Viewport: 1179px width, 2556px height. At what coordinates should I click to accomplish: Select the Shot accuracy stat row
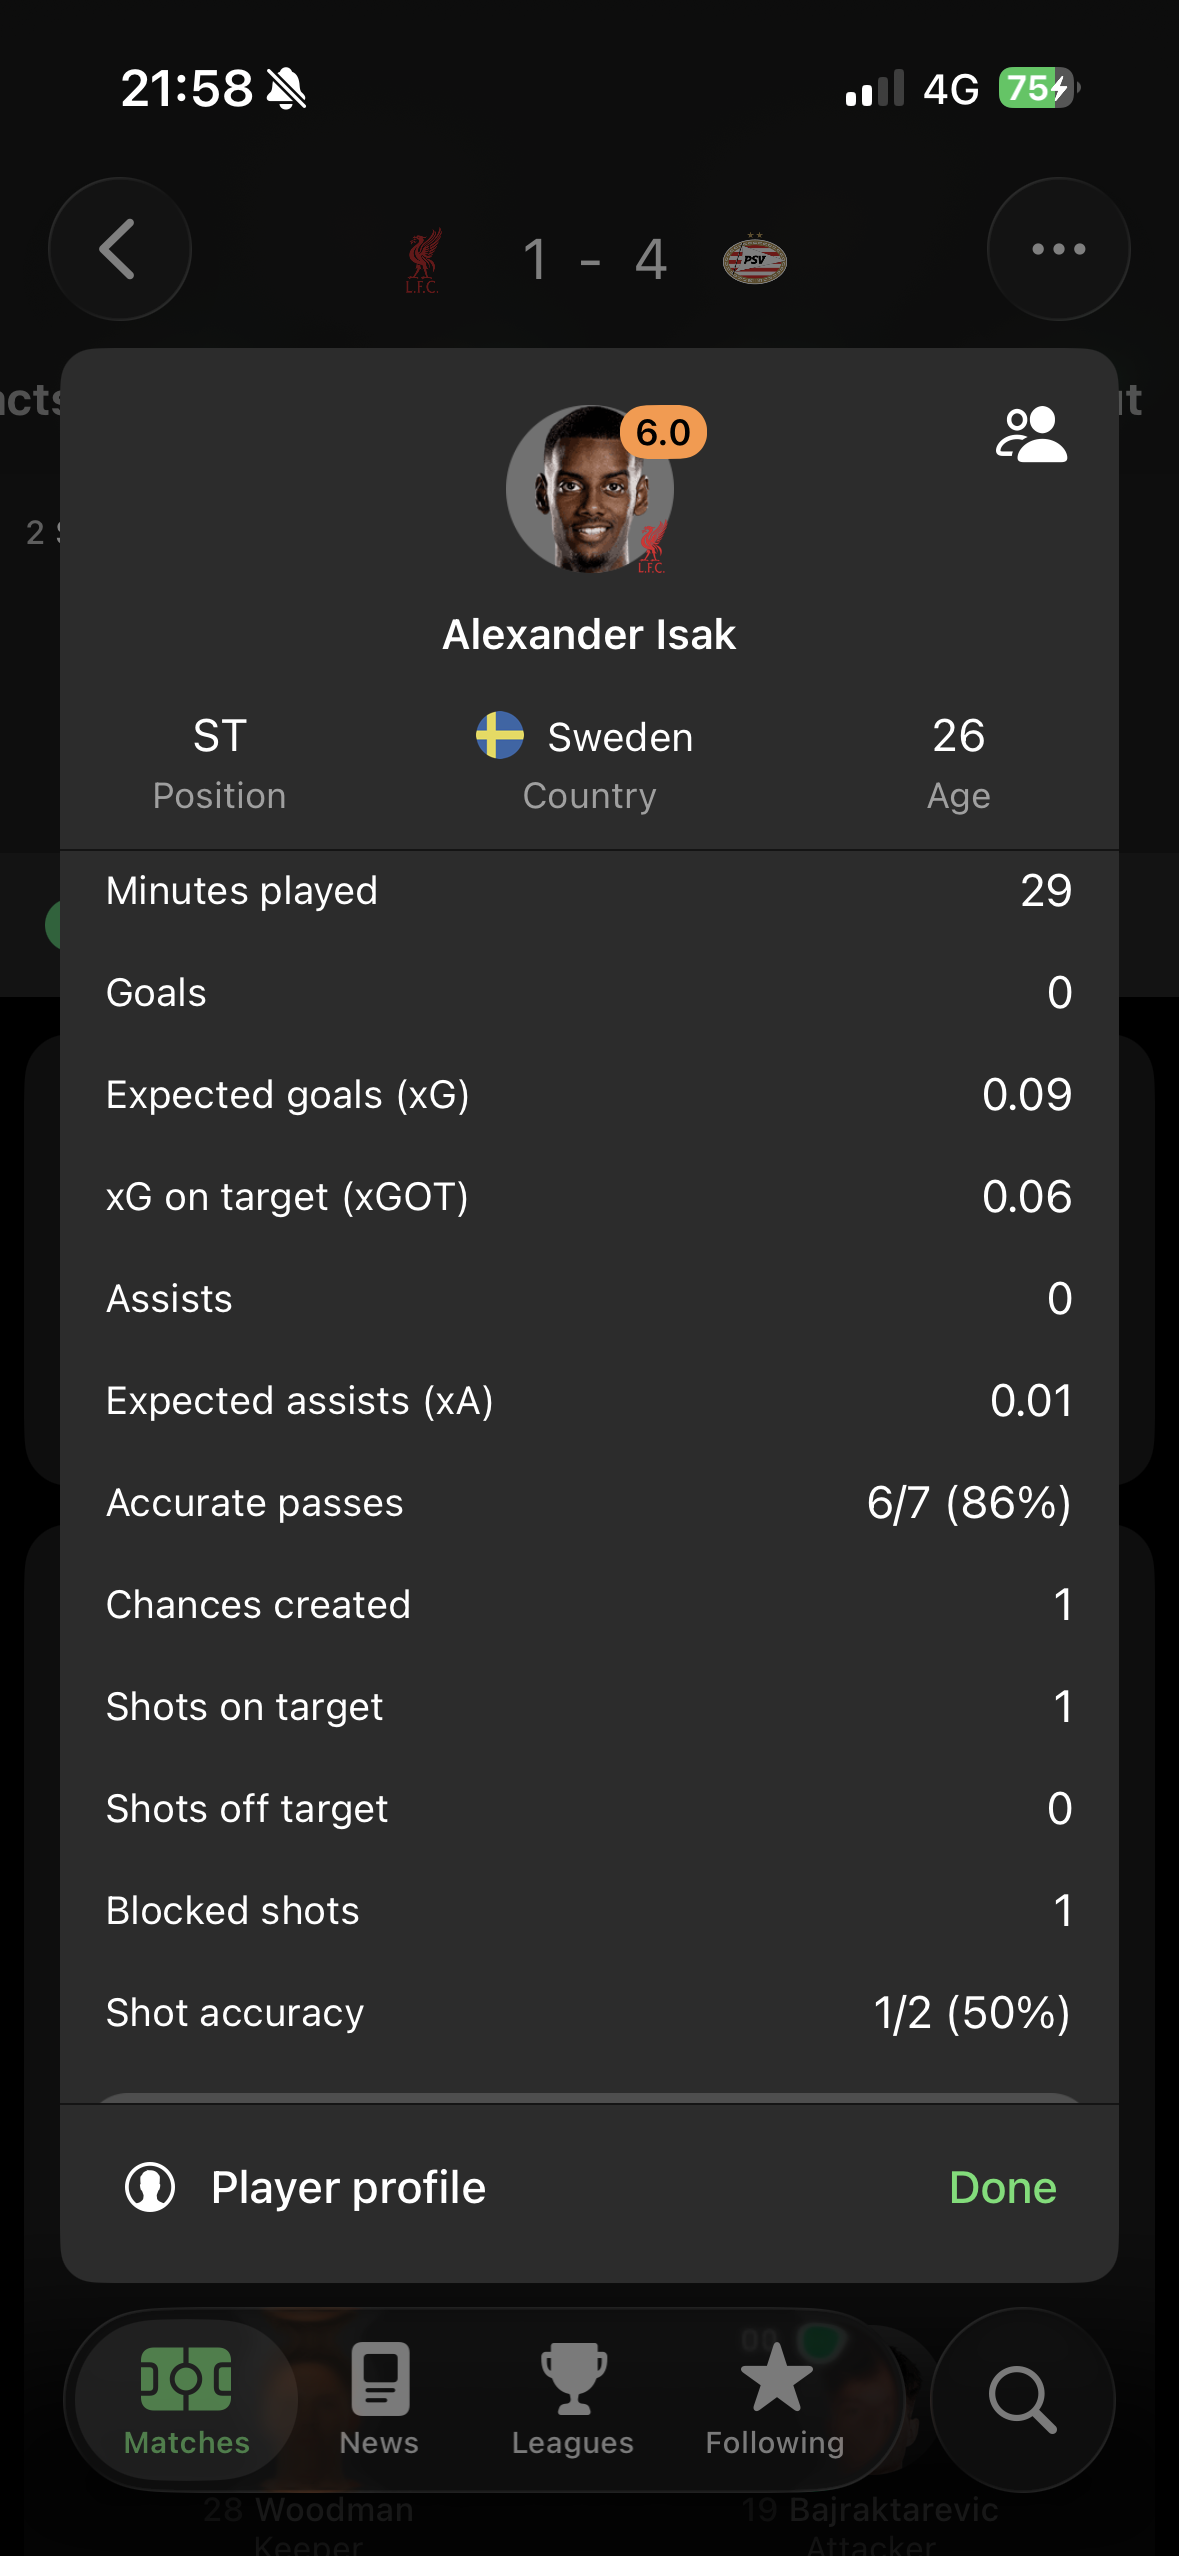click(589, 2012)
